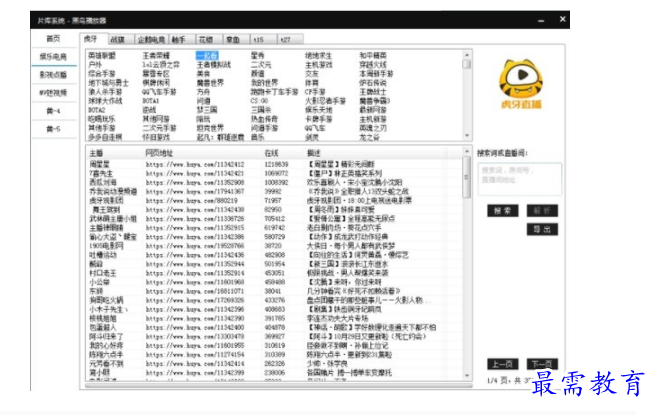Screen dimensions: 653x415
Task: Select the 二次元 category
Action: [x=261, y=65]
